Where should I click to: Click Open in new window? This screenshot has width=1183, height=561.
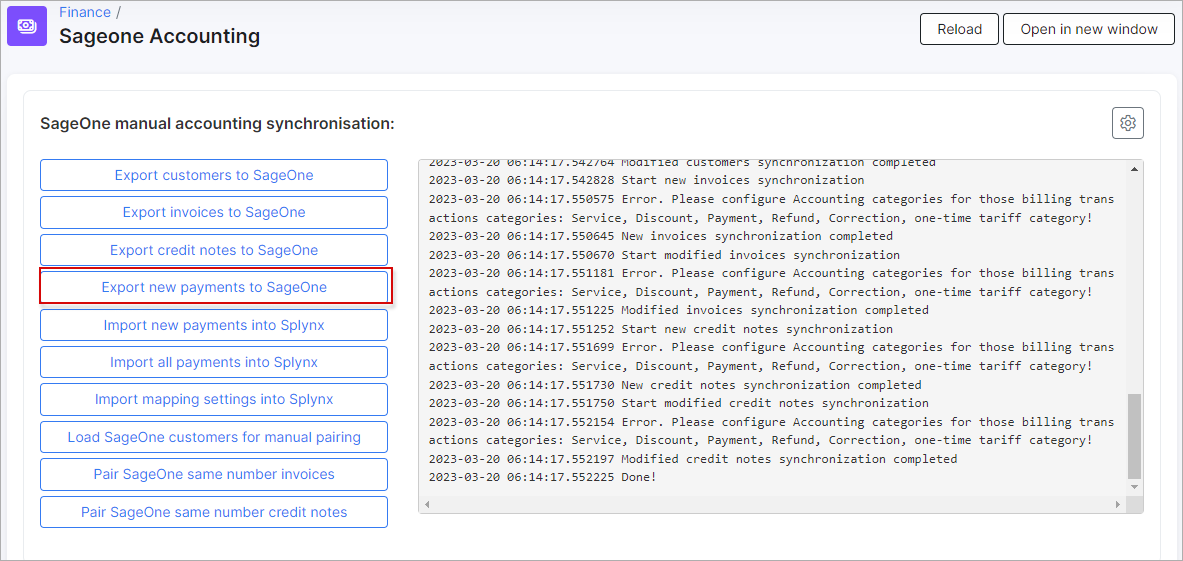point(1089,29)
